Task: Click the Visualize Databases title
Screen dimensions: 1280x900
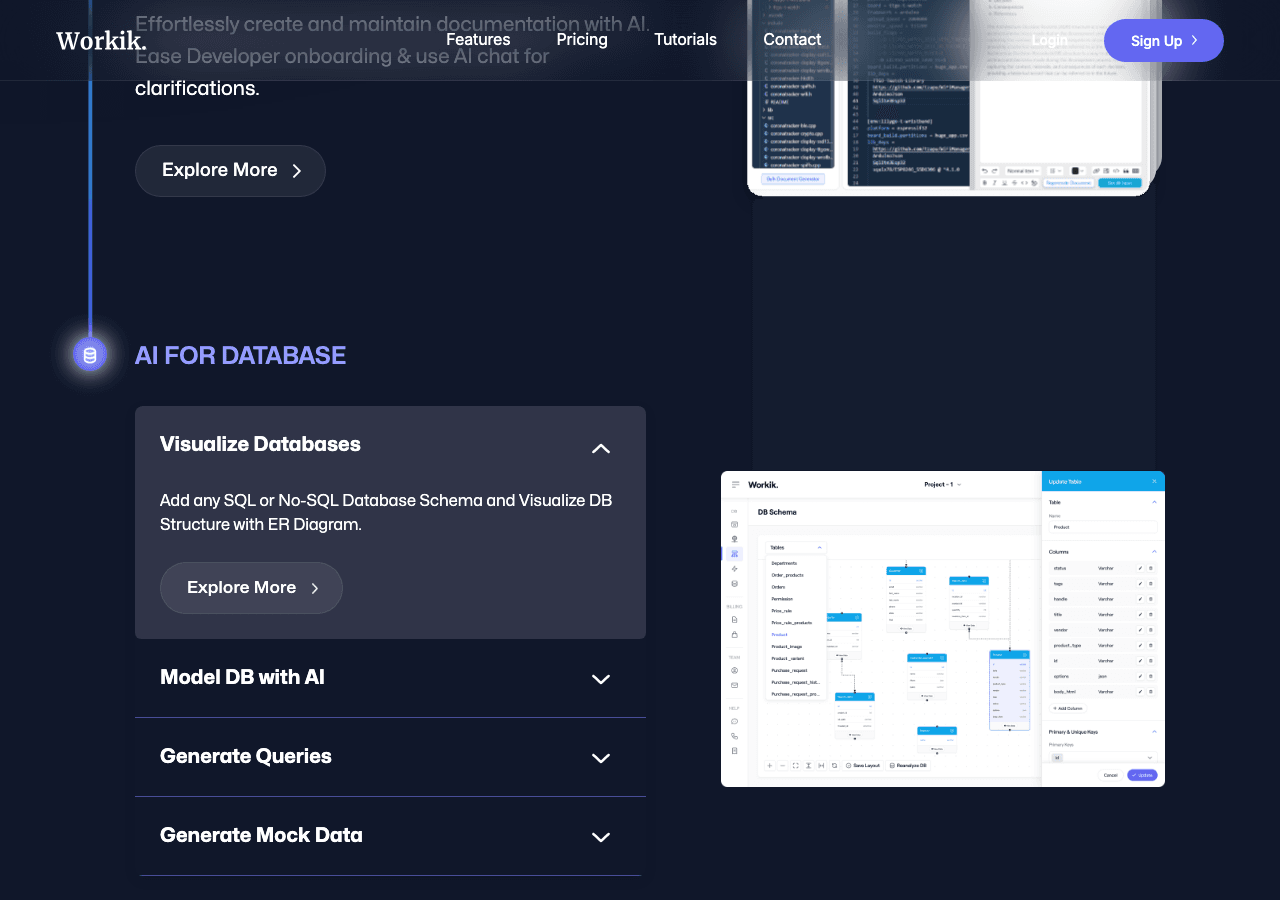Action: click(260, 444)
